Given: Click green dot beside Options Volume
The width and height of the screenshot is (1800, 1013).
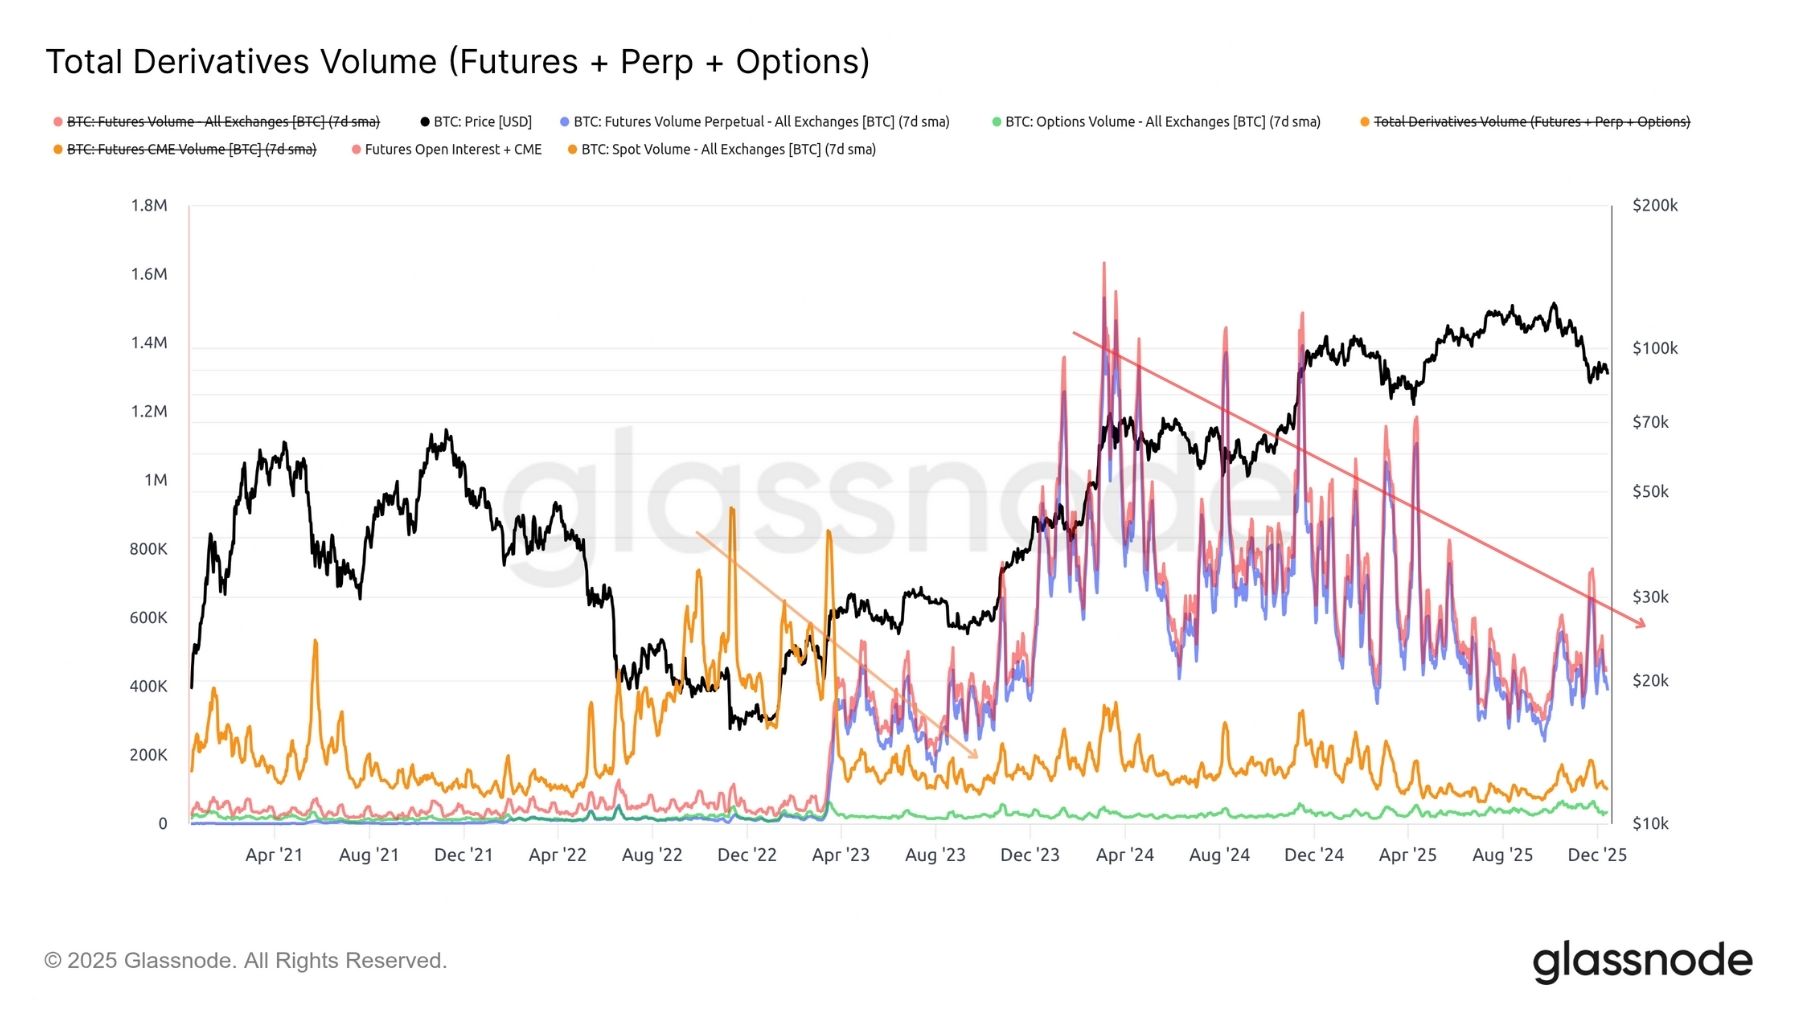Looking at the screenshot, I should pos(997,122).
